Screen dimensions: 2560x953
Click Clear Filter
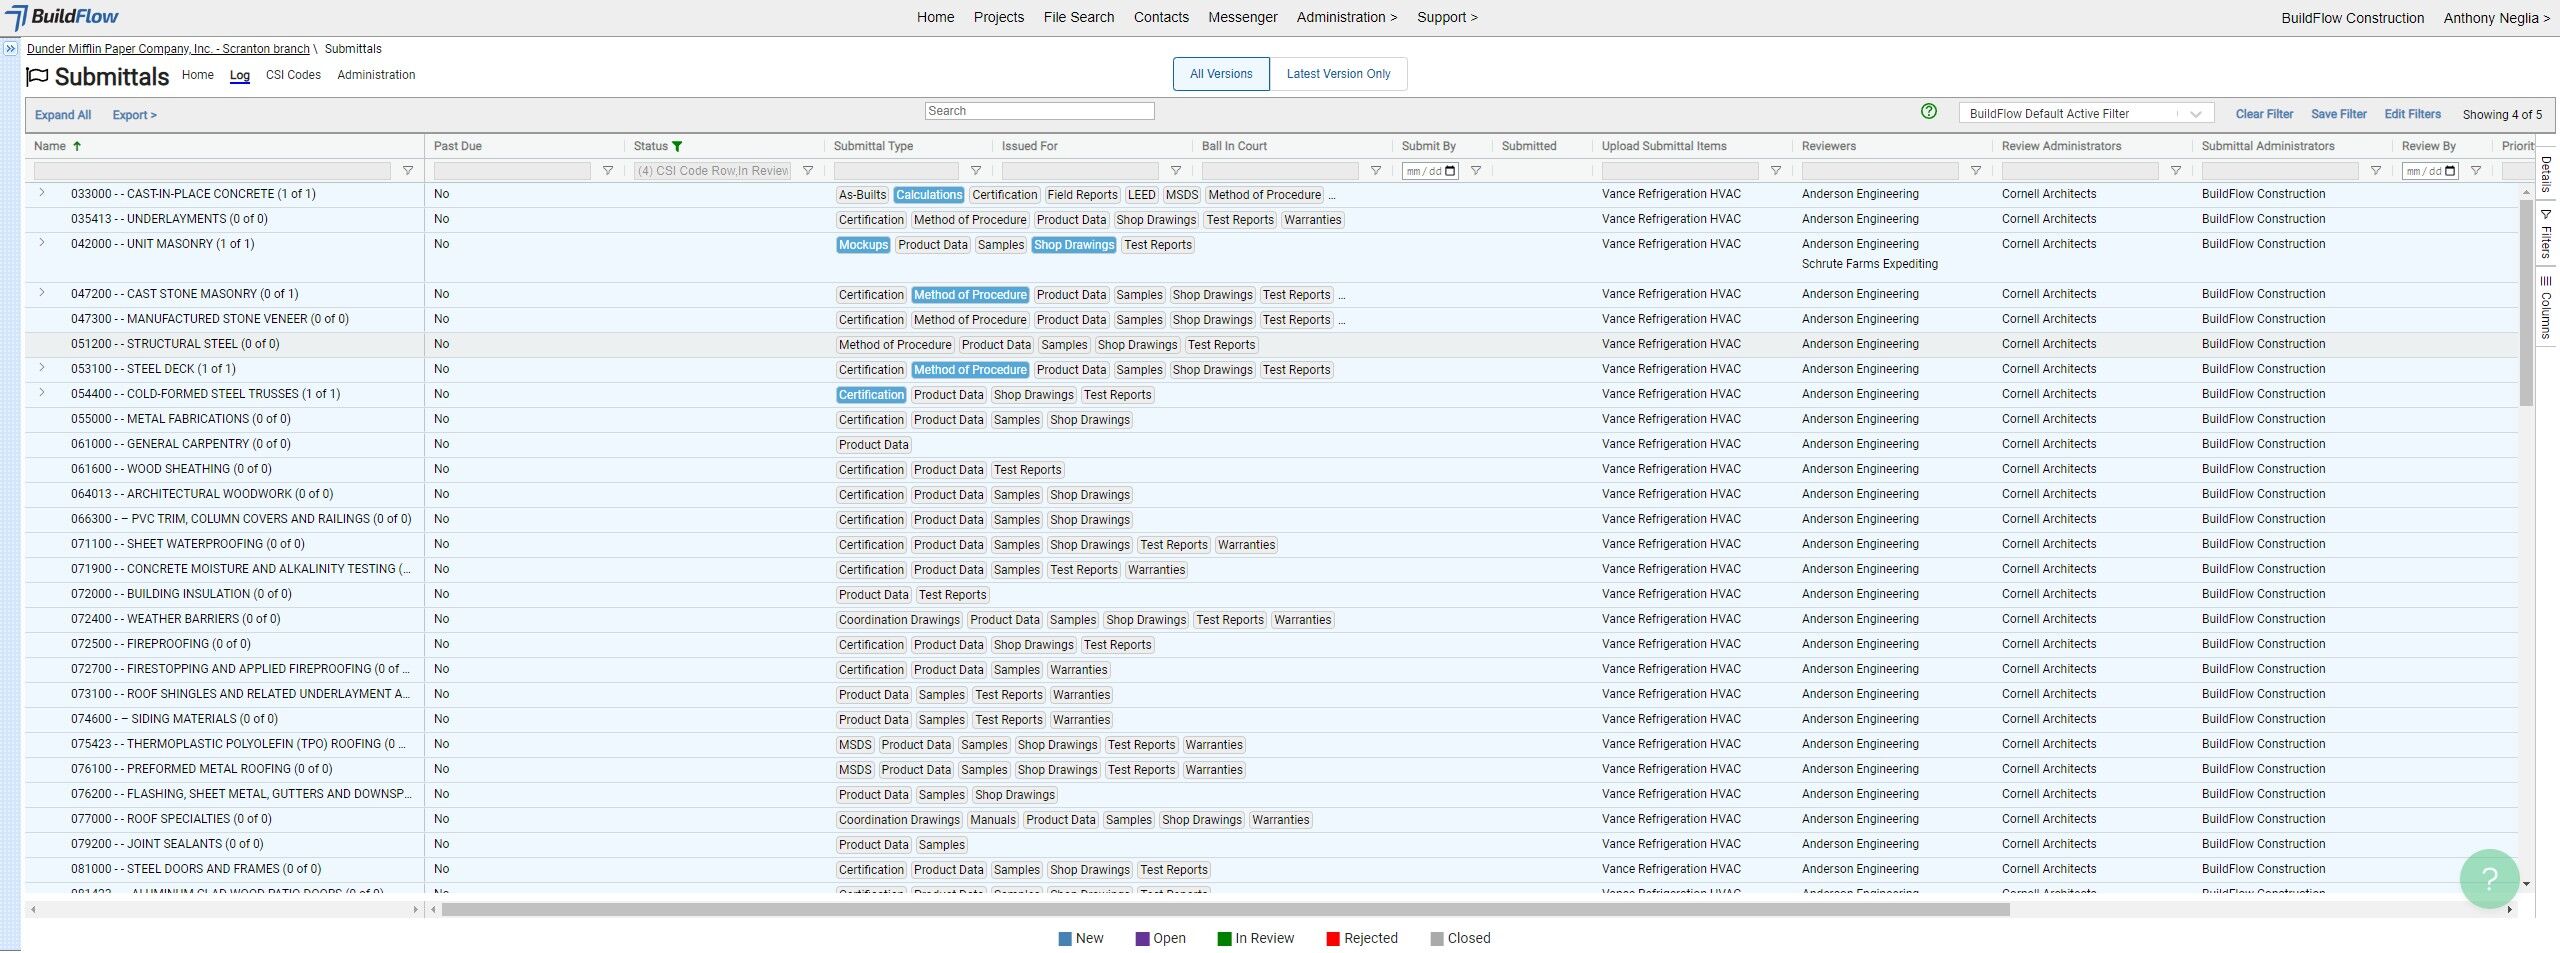pos(2264,114)
